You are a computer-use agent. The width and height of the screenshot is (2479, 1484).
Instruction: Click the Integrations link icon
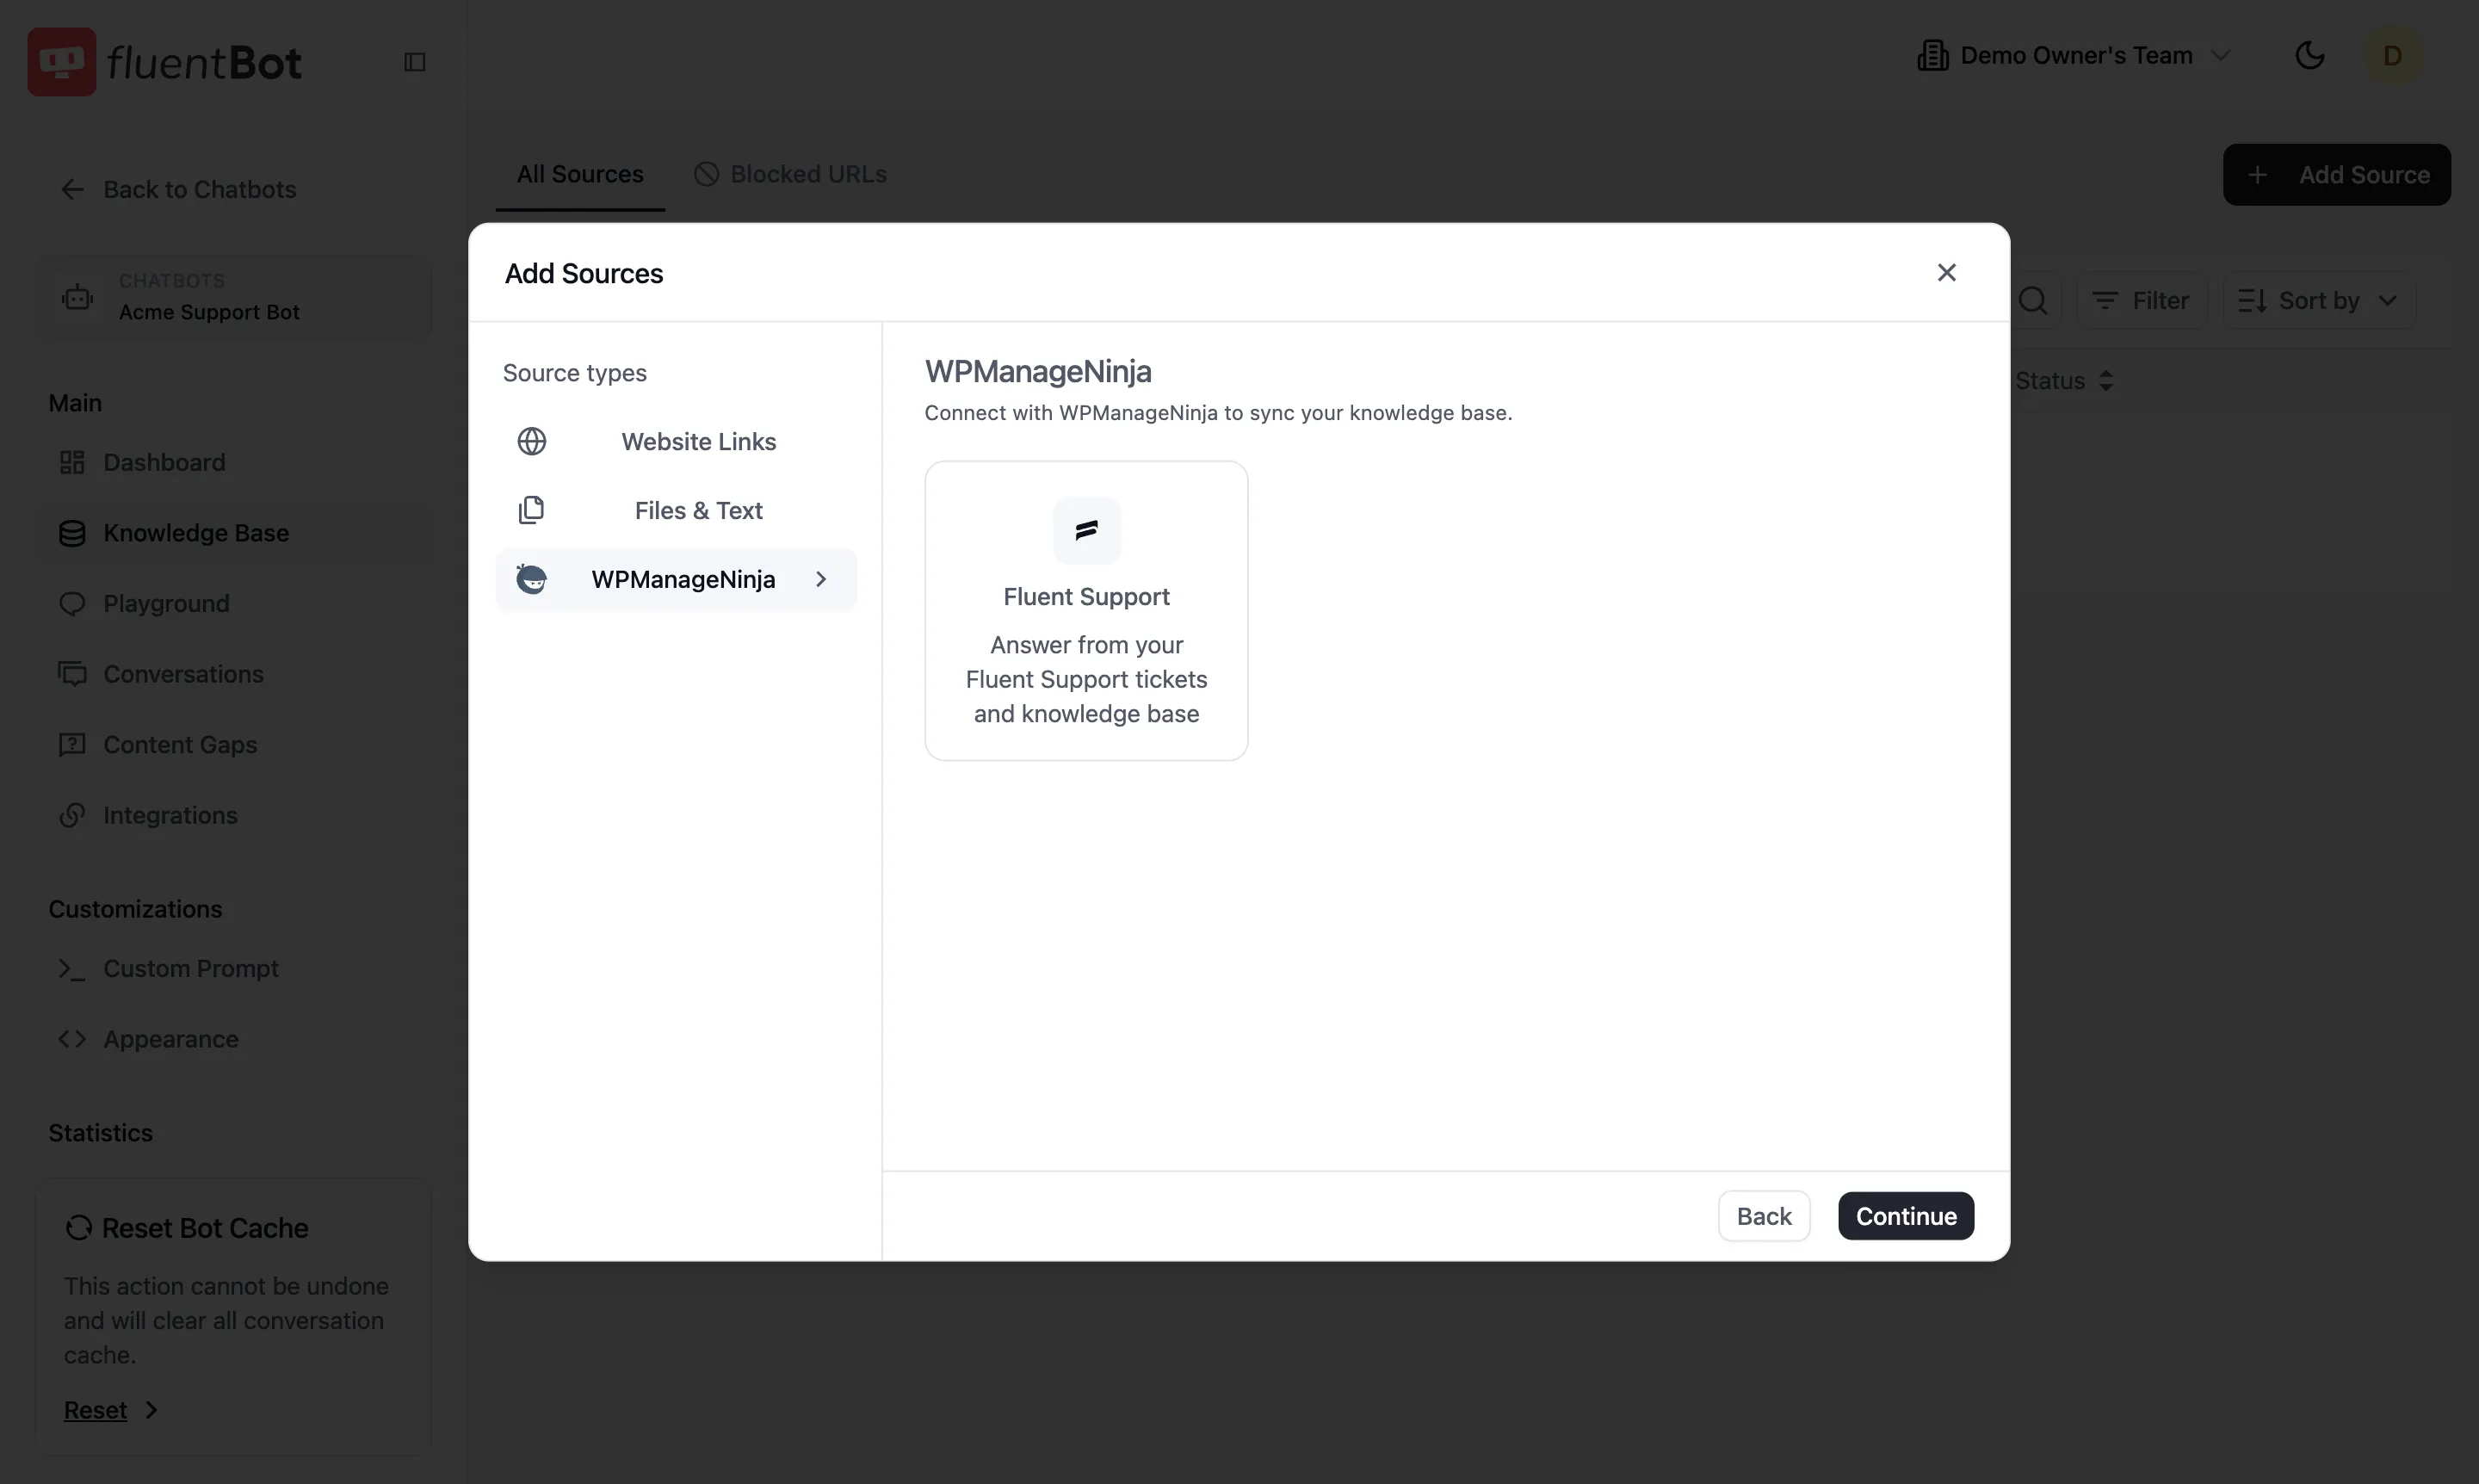coord(72,815)
